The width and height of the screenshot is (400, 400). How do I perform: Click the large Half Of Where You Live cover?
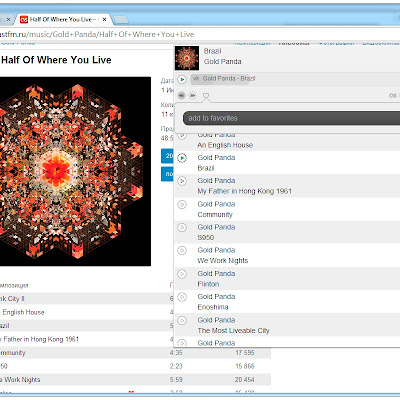pos(75,171)
